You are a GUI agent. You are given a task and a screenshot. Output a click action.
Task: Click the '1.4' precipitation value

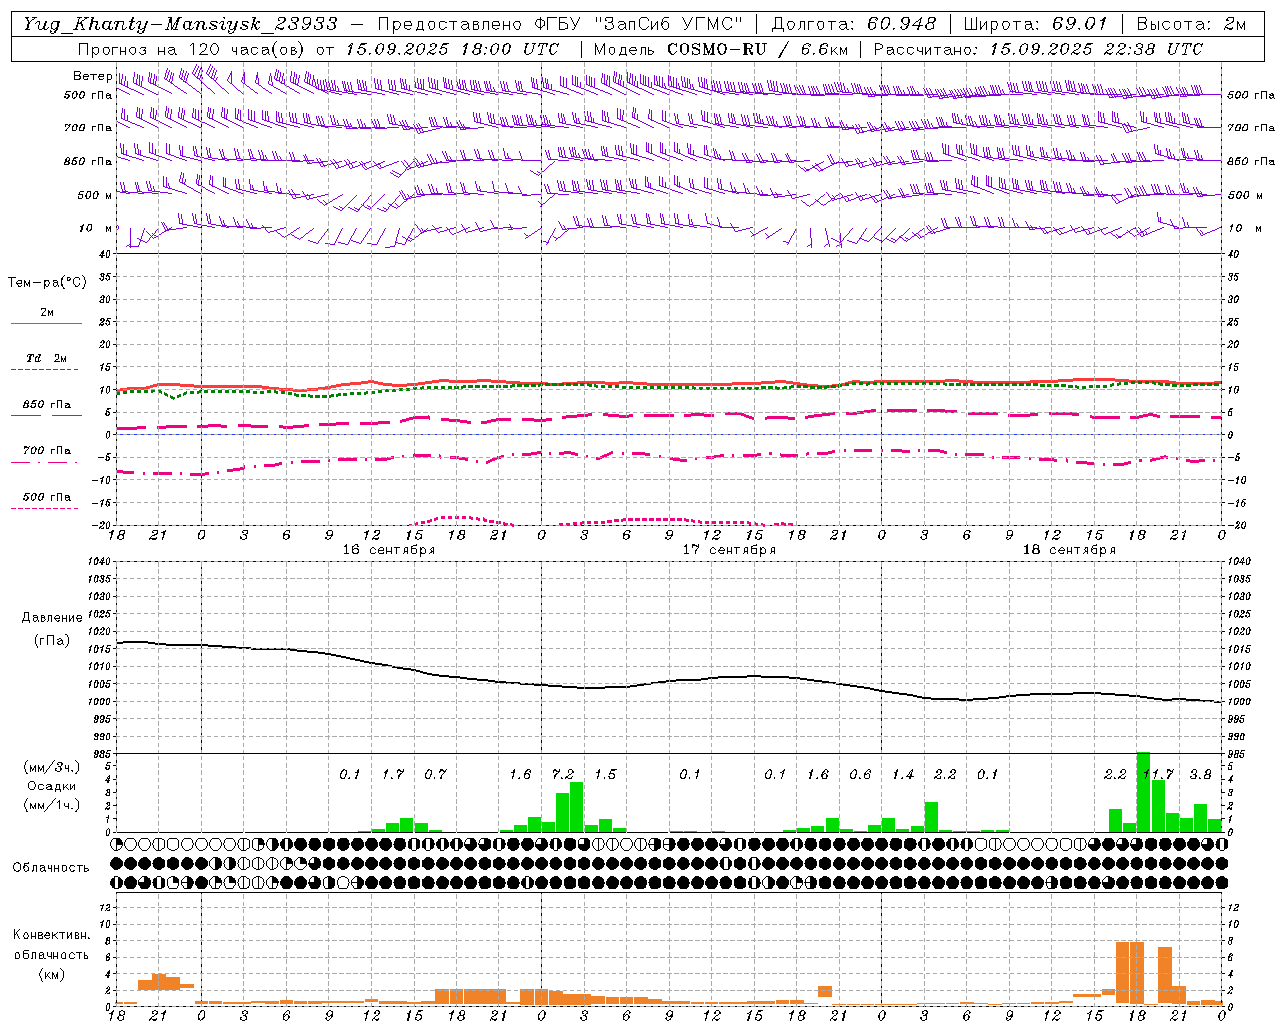point(903,774)
